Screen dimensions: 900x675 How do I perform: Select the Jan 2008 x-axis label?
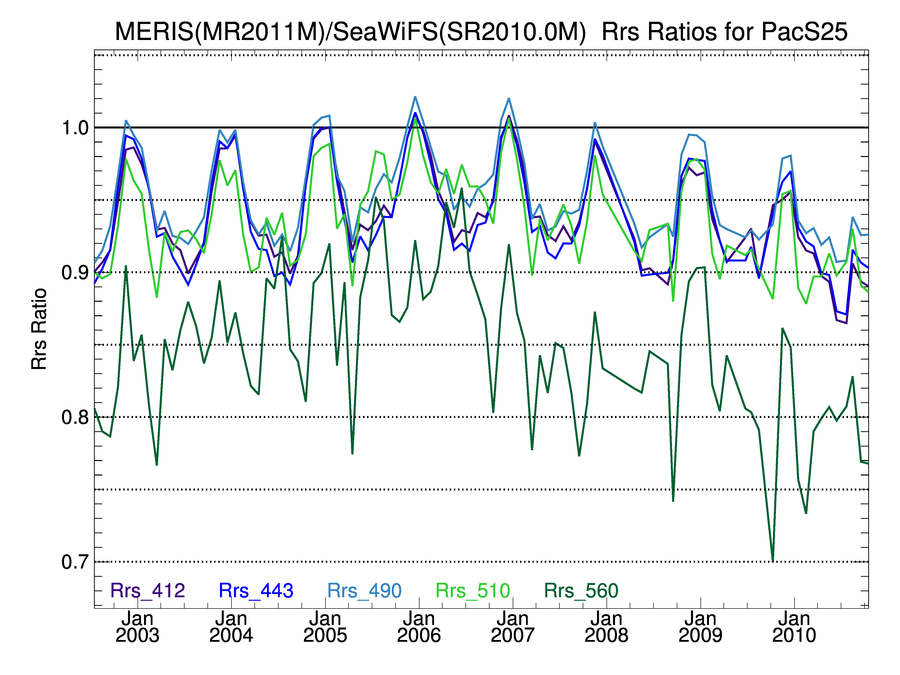(607, 627)
